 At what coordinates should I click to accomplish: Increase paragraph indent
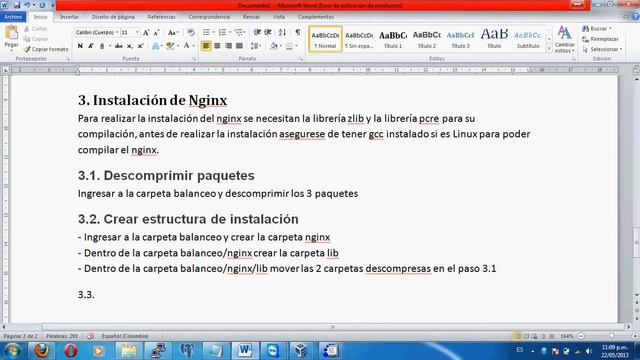[x=268, y=32]
